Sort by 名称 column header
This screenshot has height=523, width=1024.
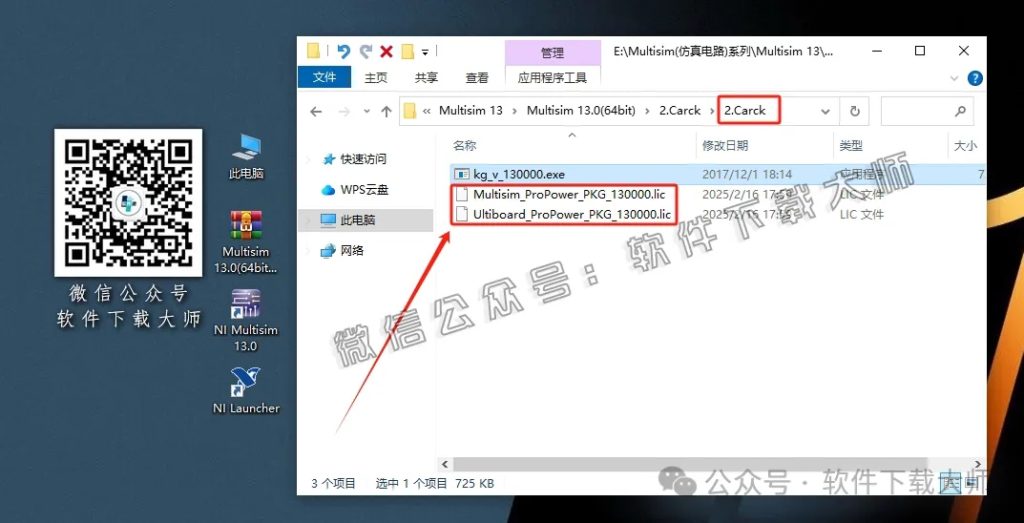[x=465, y=146]
